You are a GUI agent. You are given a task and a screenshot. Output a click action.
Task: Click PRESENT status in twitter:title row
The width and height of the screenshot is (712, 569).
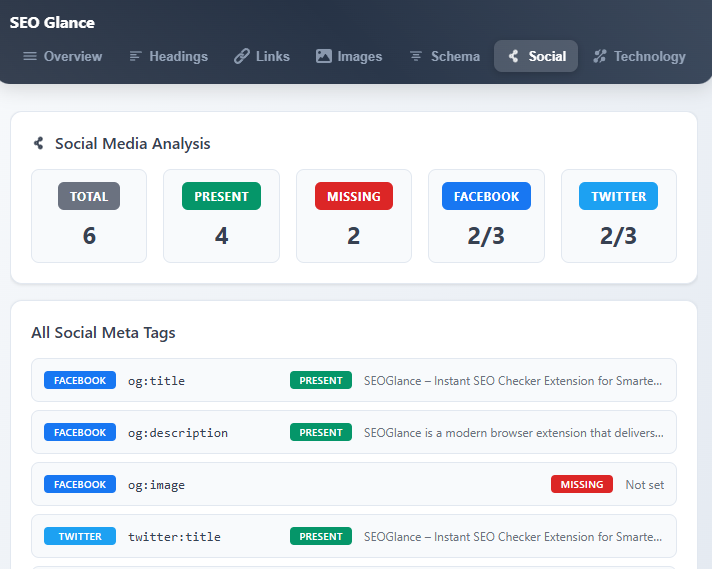point(321,536)
